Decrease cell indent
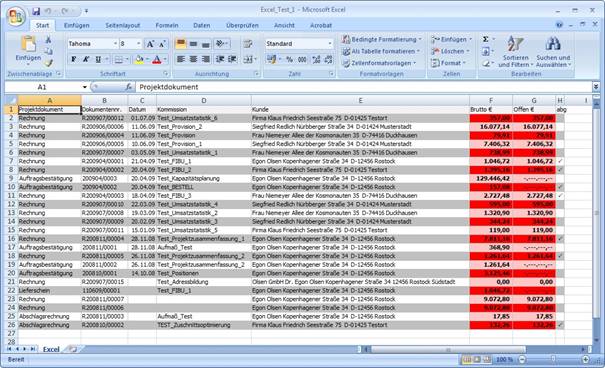The height and width of the screenshot is (368, 605). tap(220, 59)
